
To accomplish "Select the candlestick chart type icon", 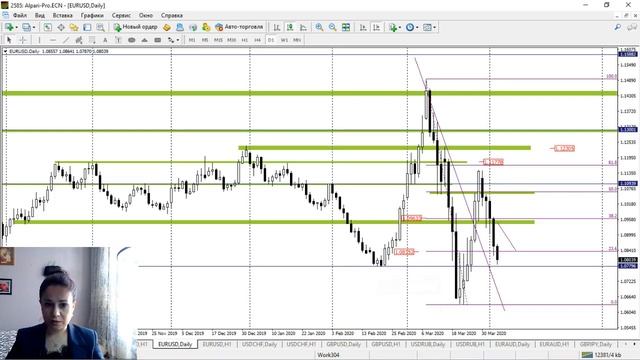I will [x=290, y=27].
